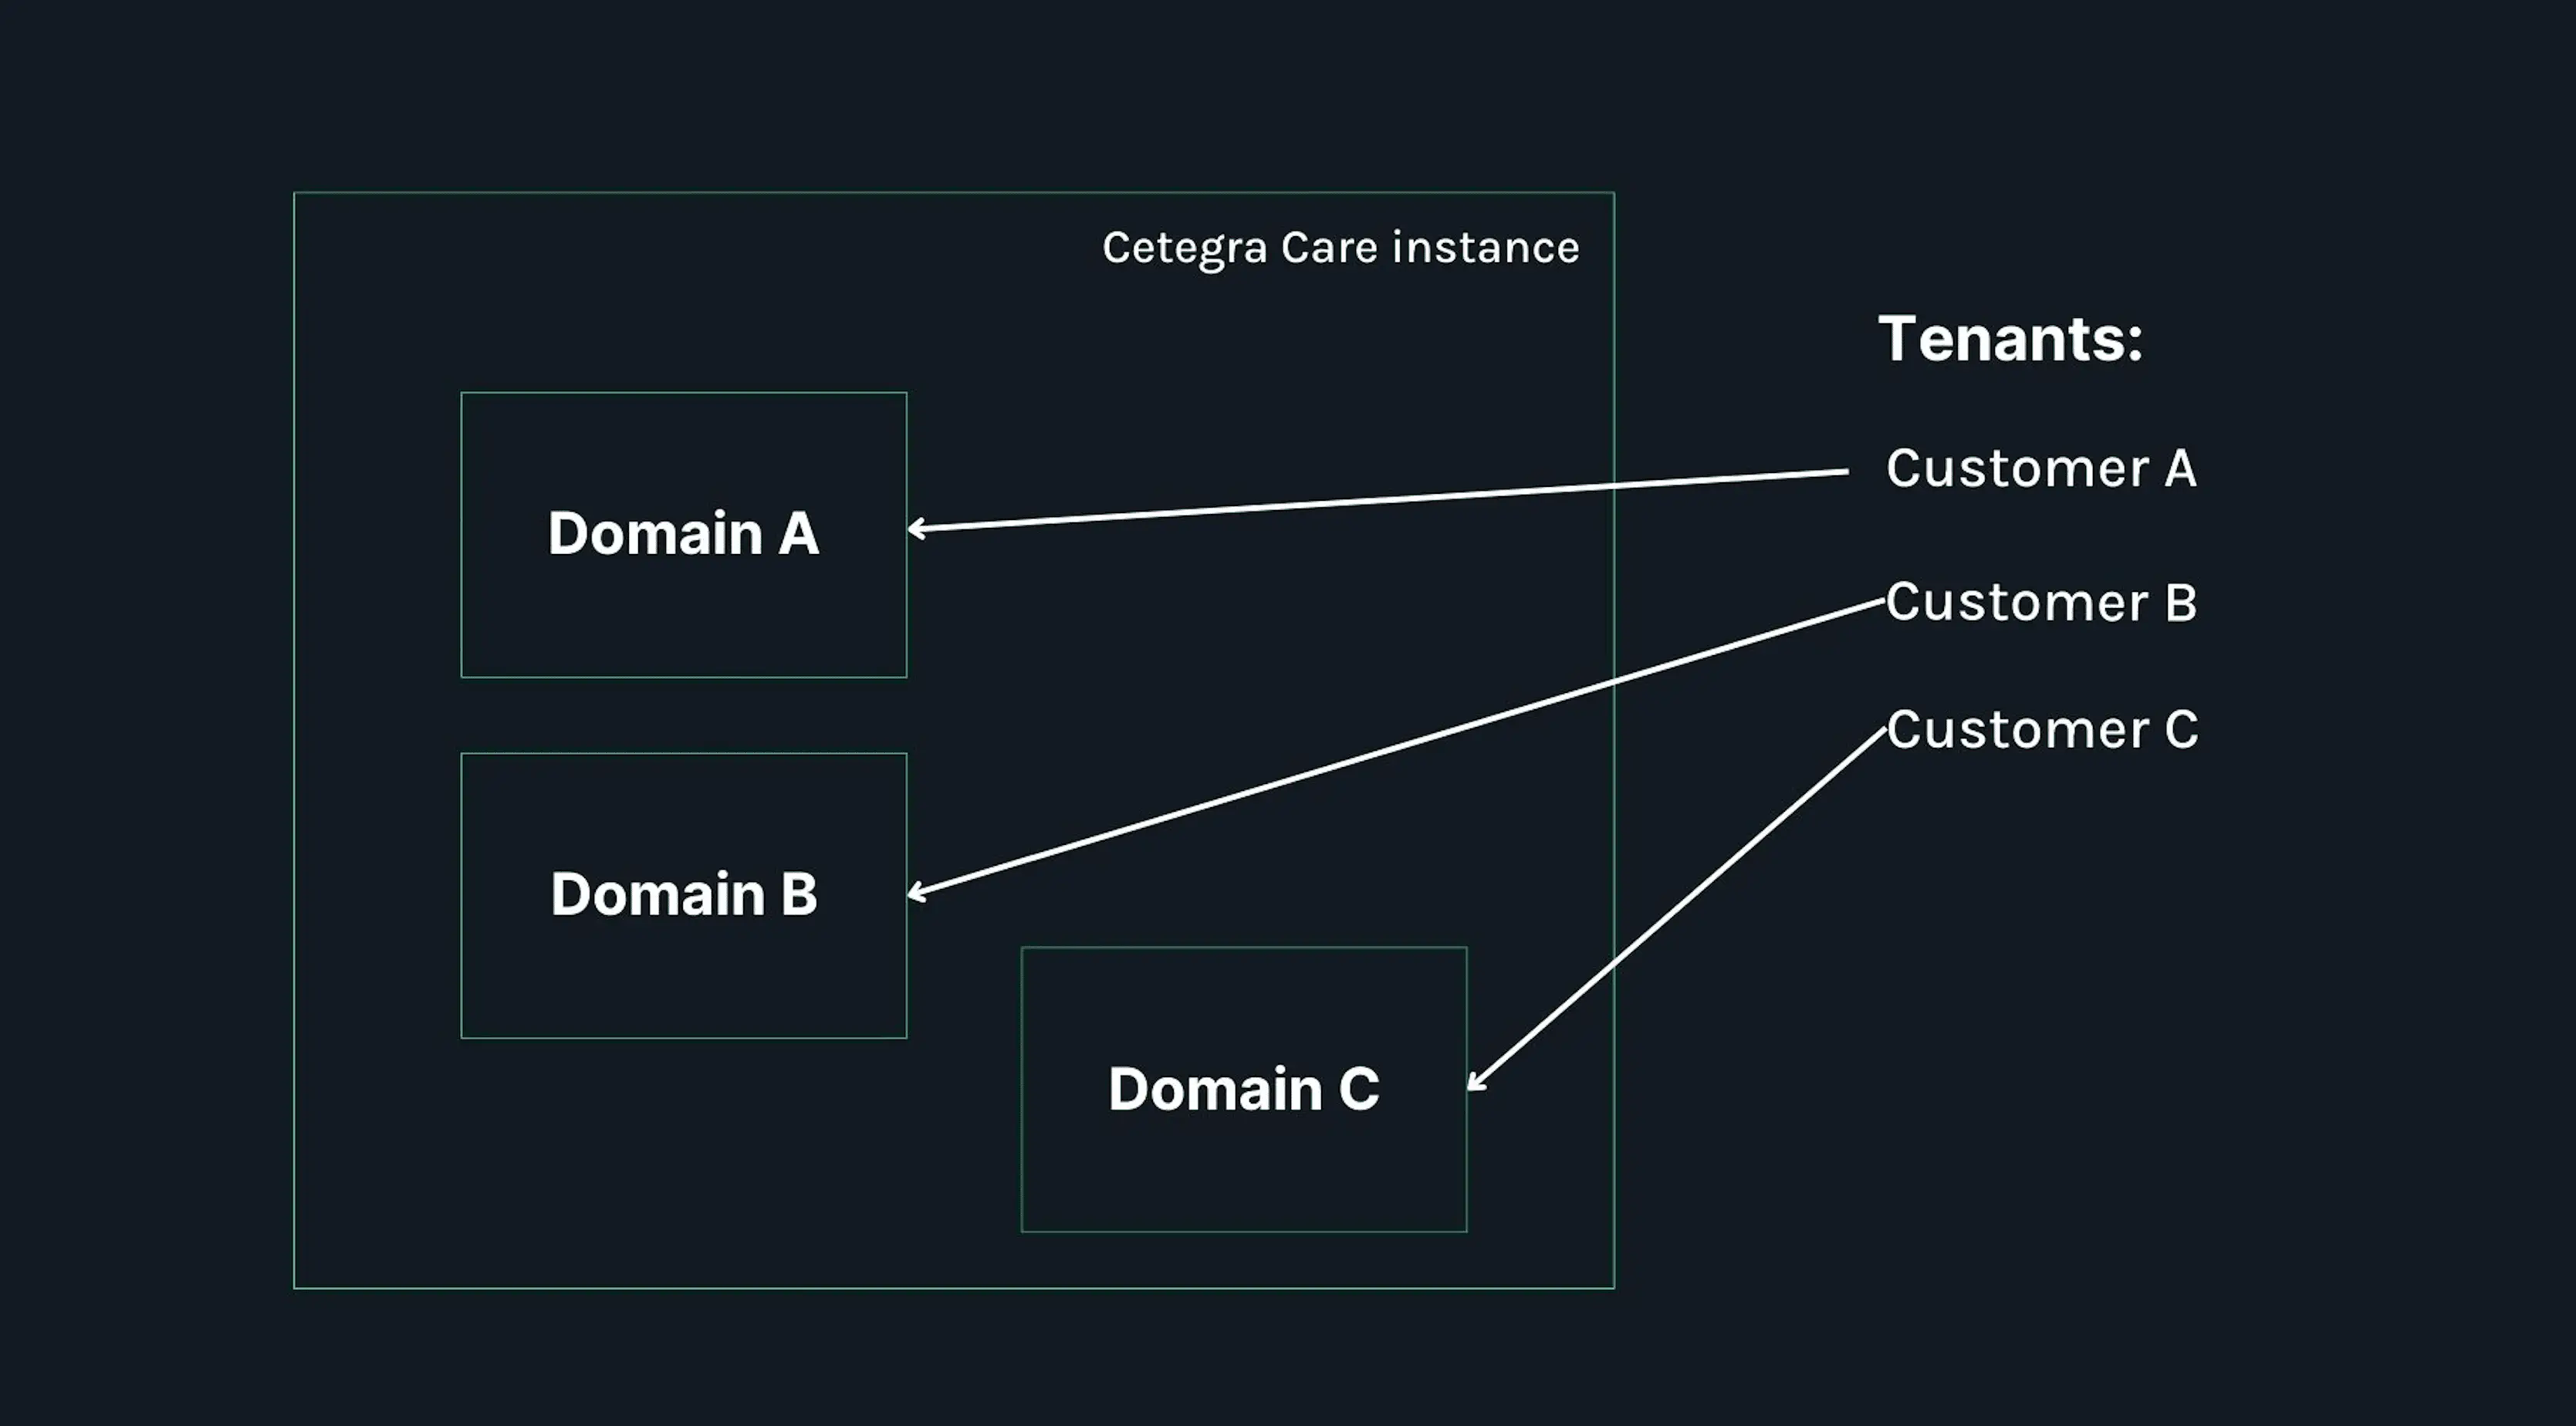Select the Customer A tenant label
Image resolution: width=2576 pixels, height=1426 pixels.
[2041, 468]
